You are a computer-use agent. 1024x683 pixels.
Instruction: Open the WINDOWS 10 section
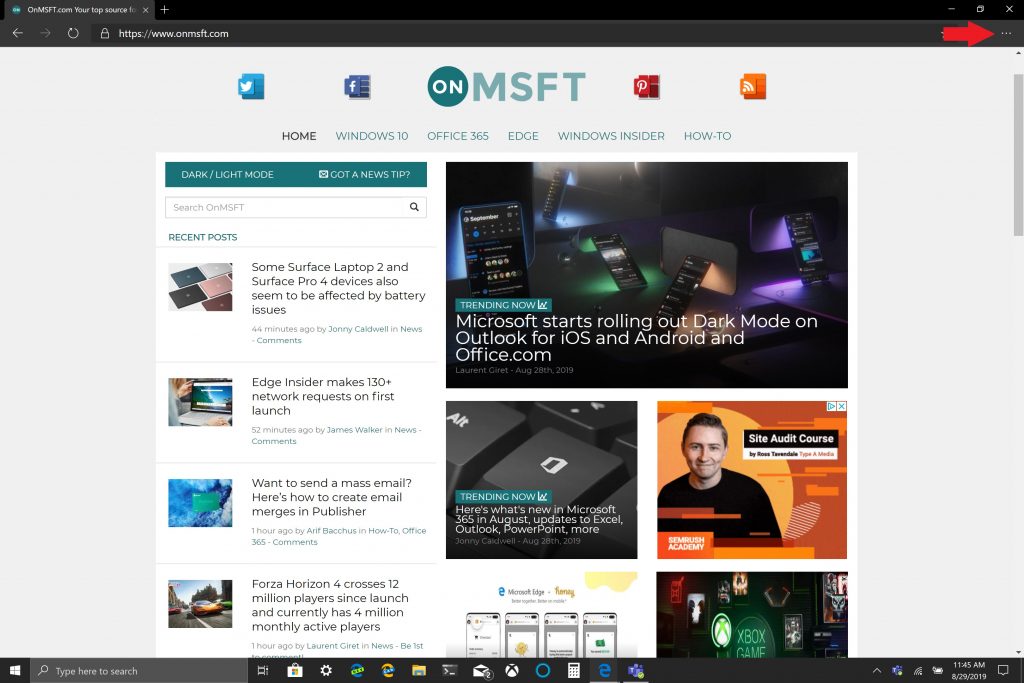(372, 136)
